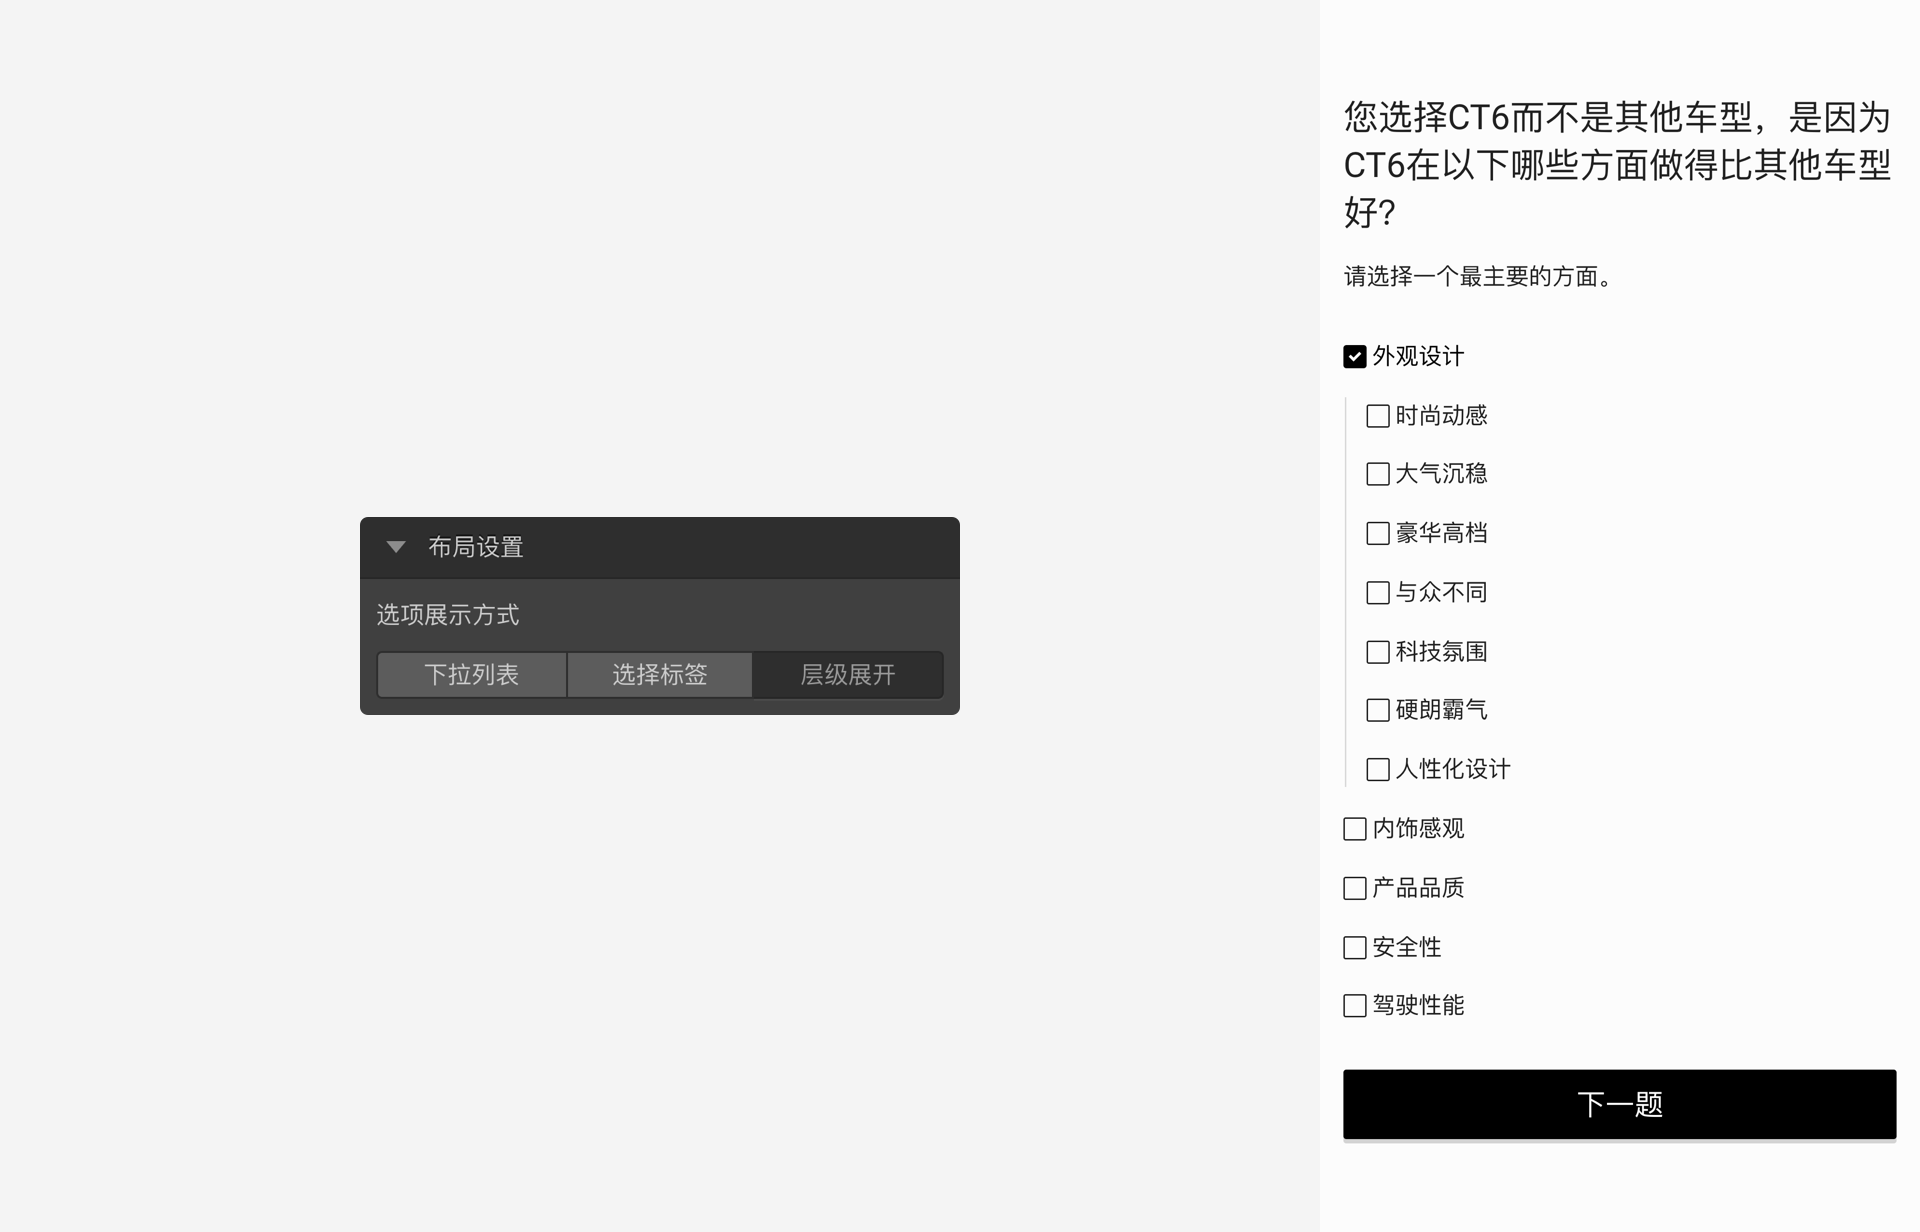Select the 下拉列表 display option
Screen dimensions: 1920x1232
(x=472, y=675)
